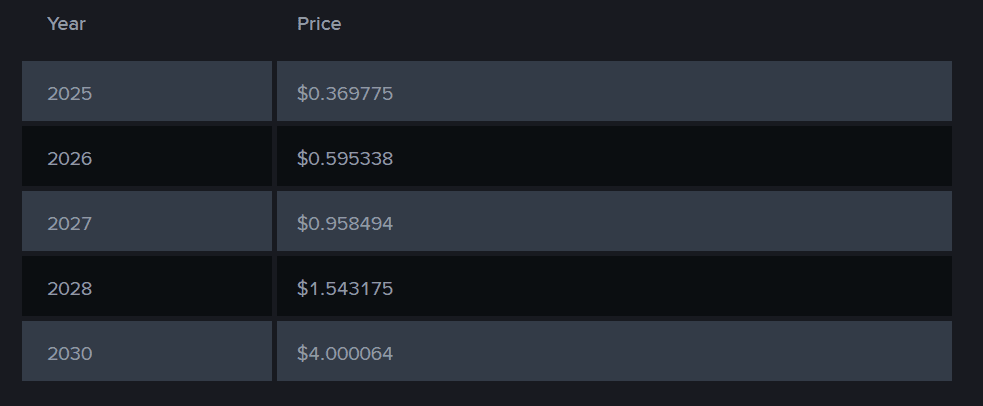Click the $0.595338 price value
This screenshot has height=406, width=983.
(x=345, y=159)
